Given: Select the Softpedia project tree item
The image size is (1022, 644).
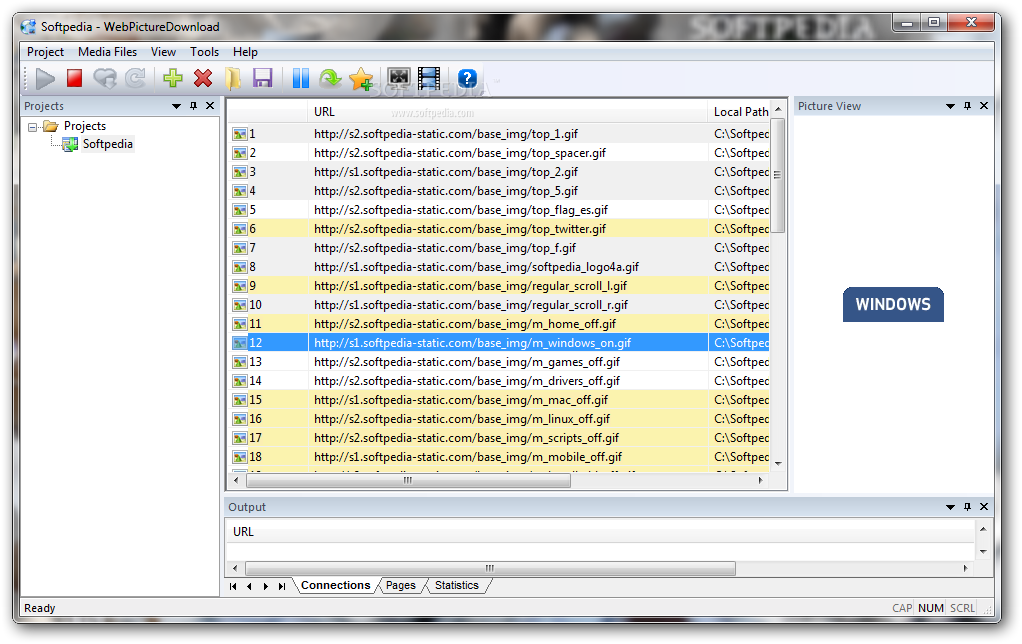Looking at the screenshot, I should pyautogui.click(x=108, y=144).
